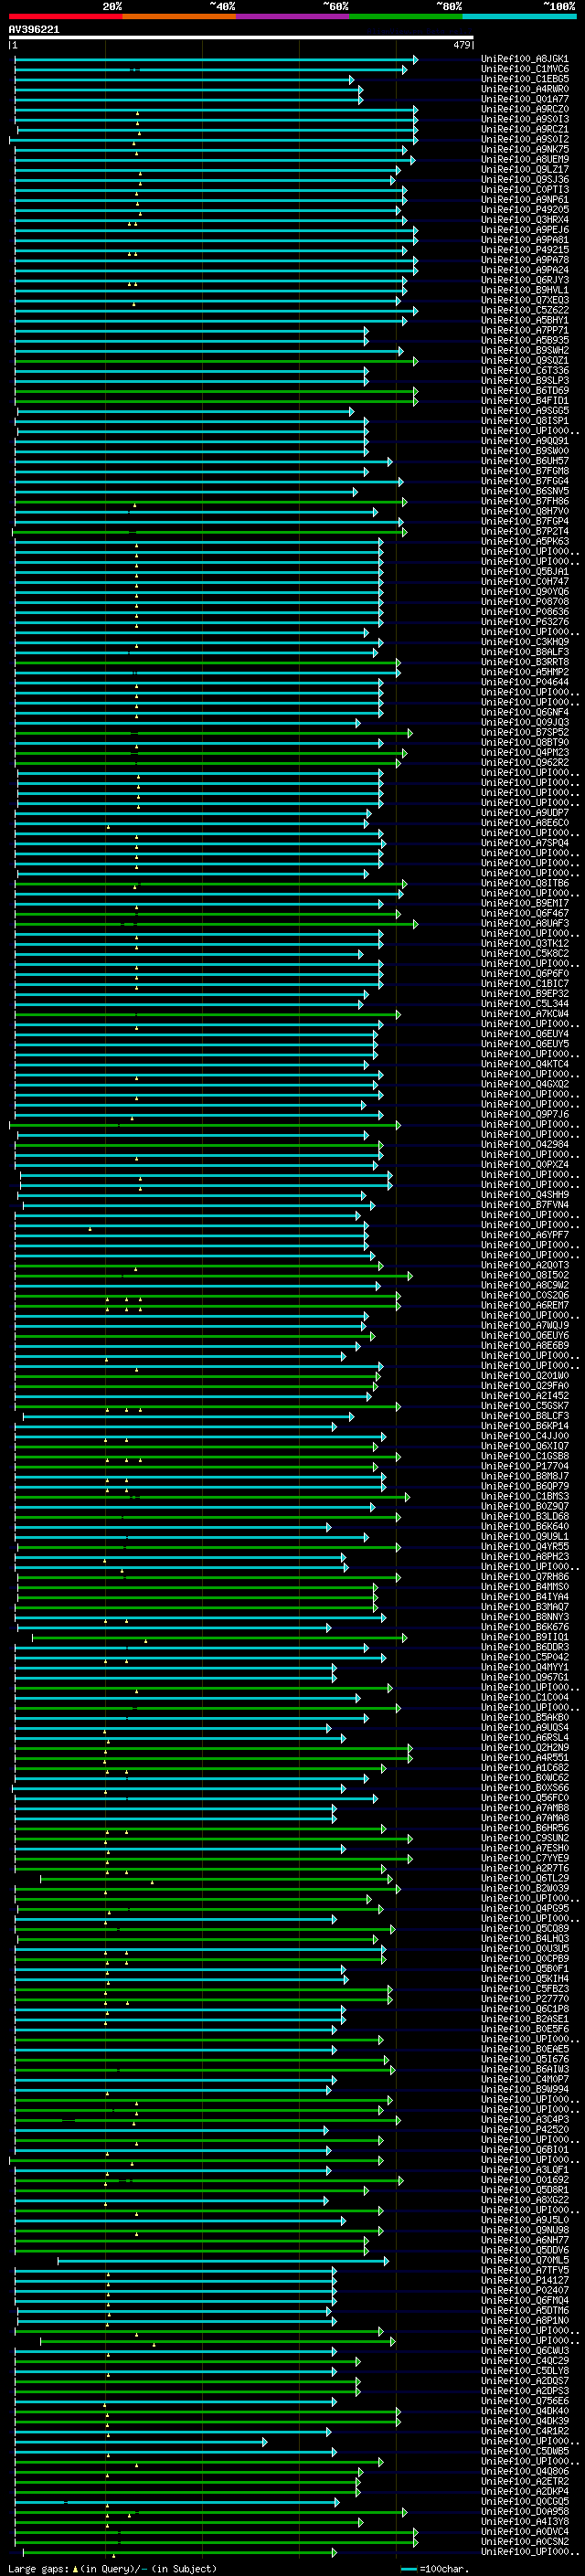Click the orange ~40% identity legend segment
Screen dimensions: 585x2576
pyautogui.click(x=179, y=16)
